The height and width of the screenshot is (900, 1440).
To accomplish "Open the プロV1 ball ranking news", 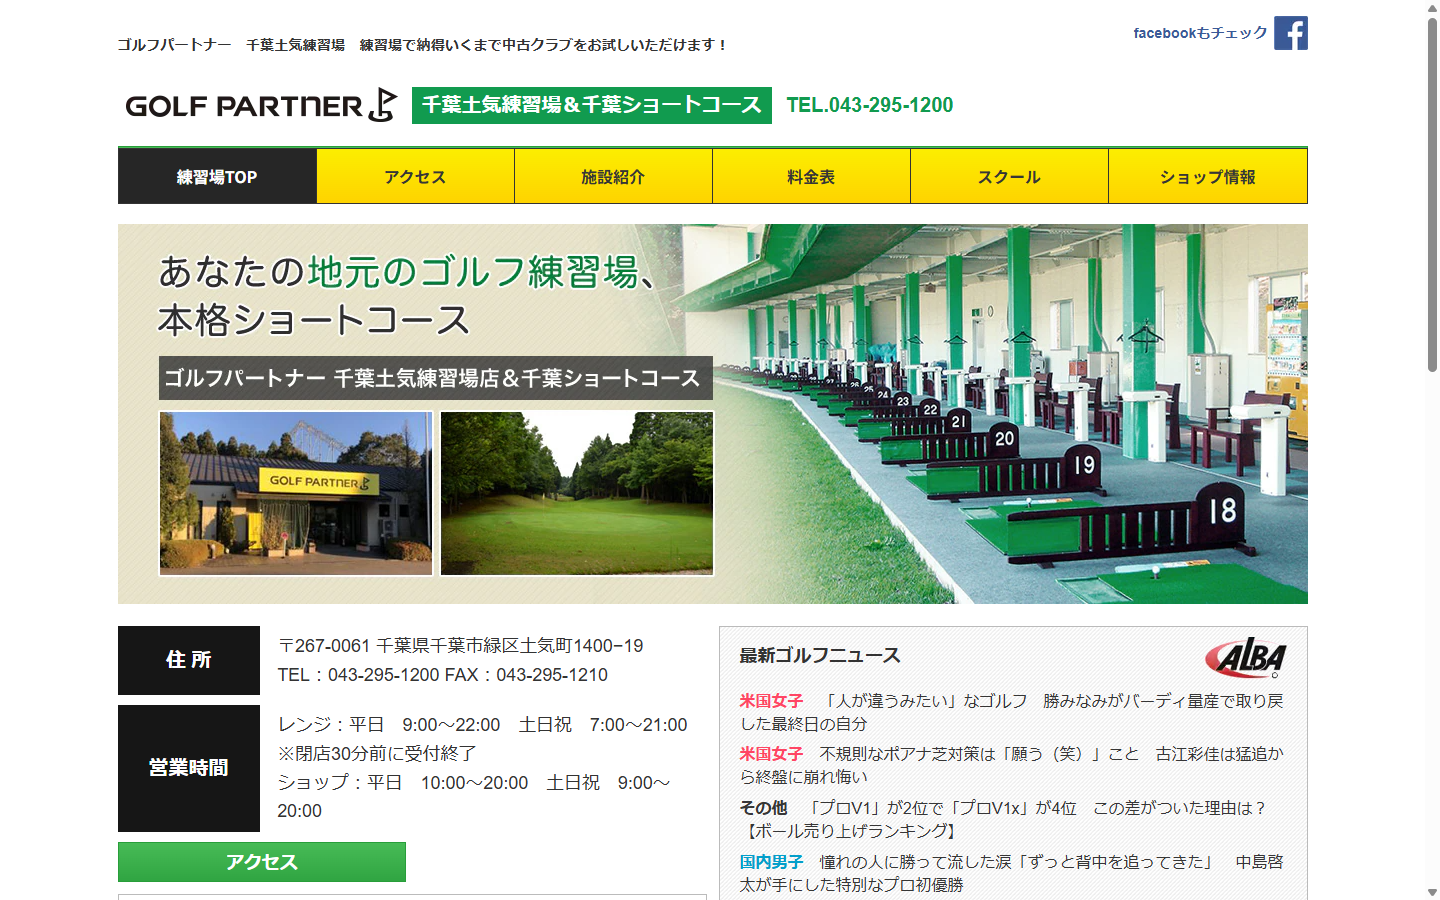I will (x=1003, y=819).
